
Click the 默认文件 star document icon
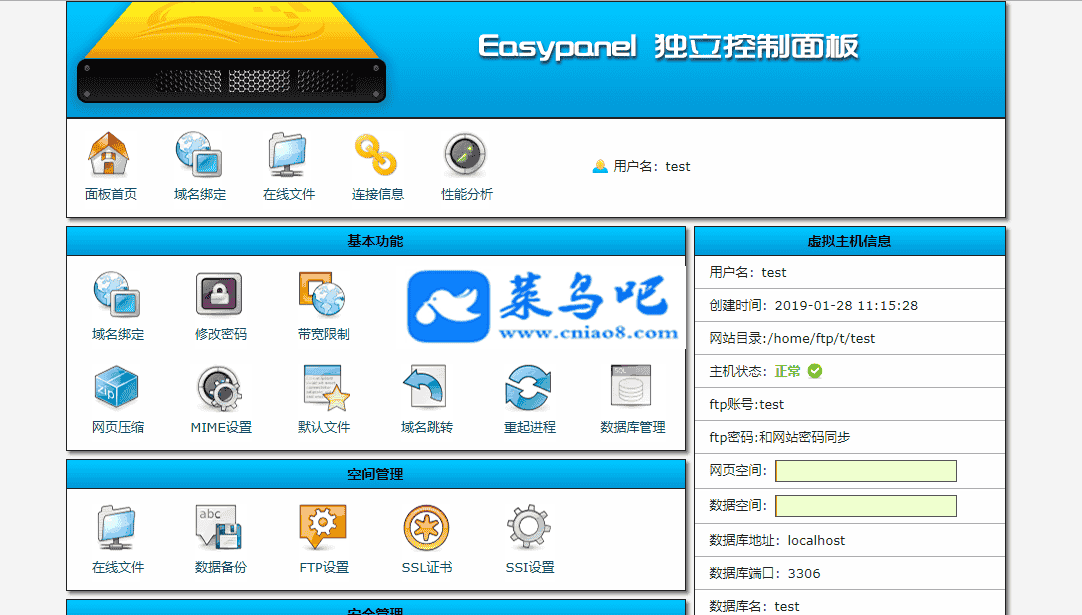324,388
